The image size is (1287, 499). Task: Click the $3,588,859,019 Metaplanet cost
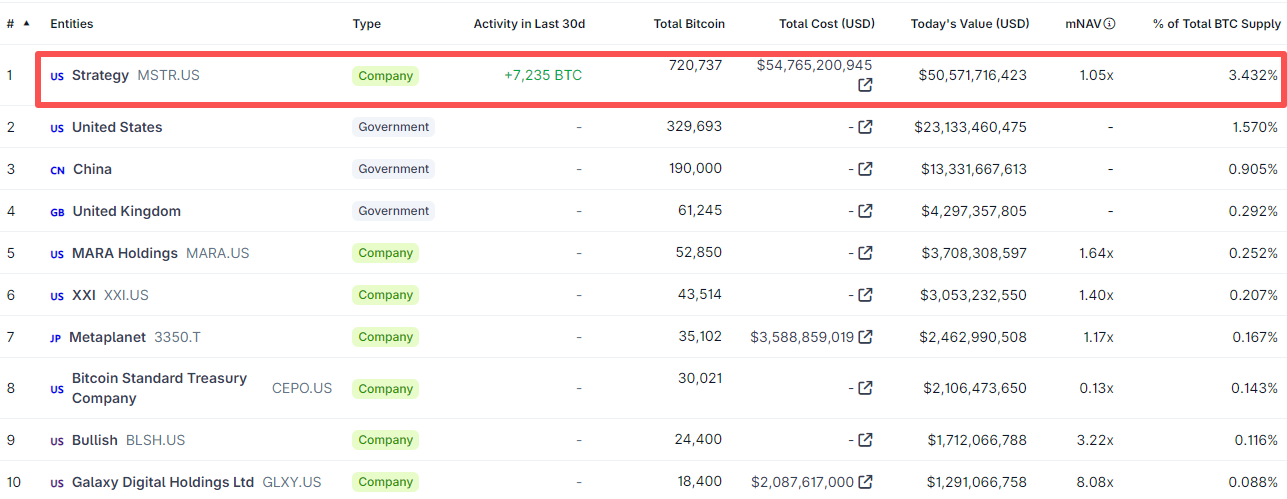(x=802, y=337)
